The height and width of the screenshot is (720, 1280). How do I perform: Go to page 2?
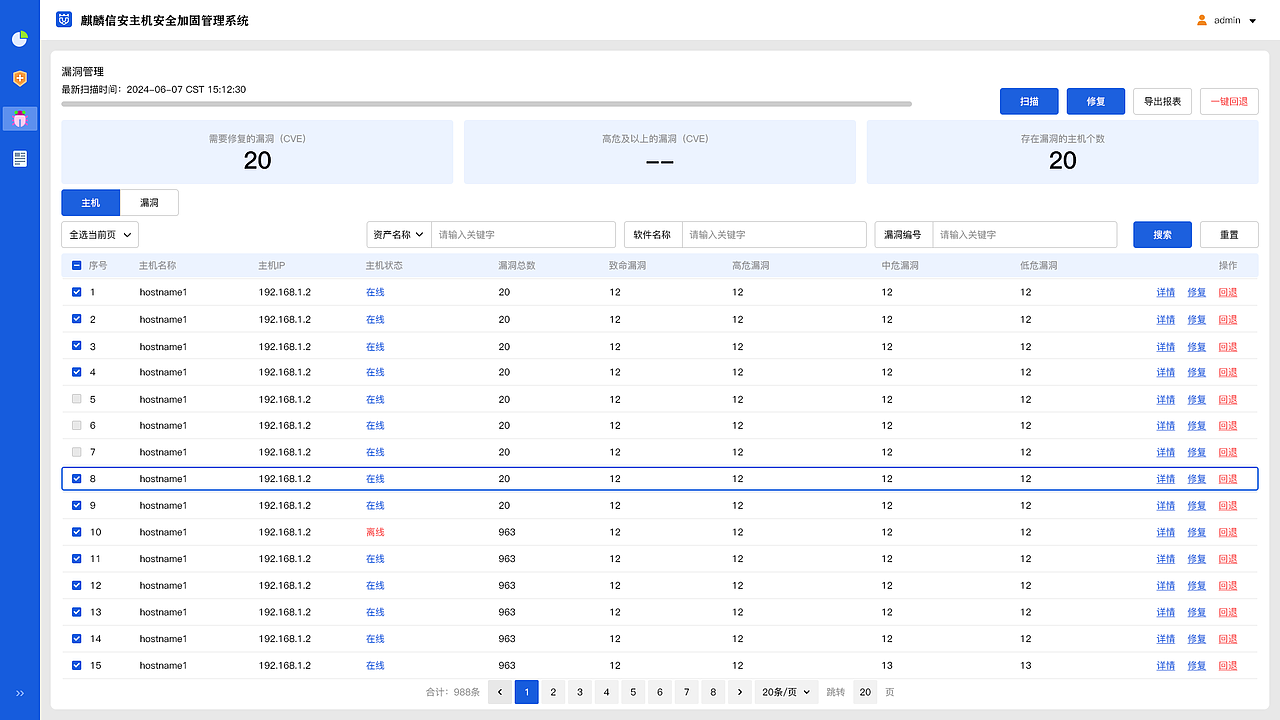pos(553,692)
